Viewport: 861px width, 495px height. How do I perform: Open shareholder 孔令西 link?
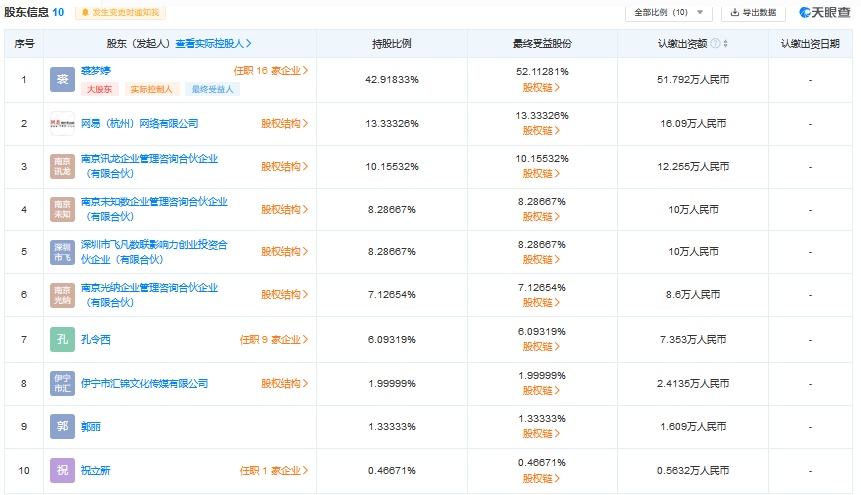96,340
